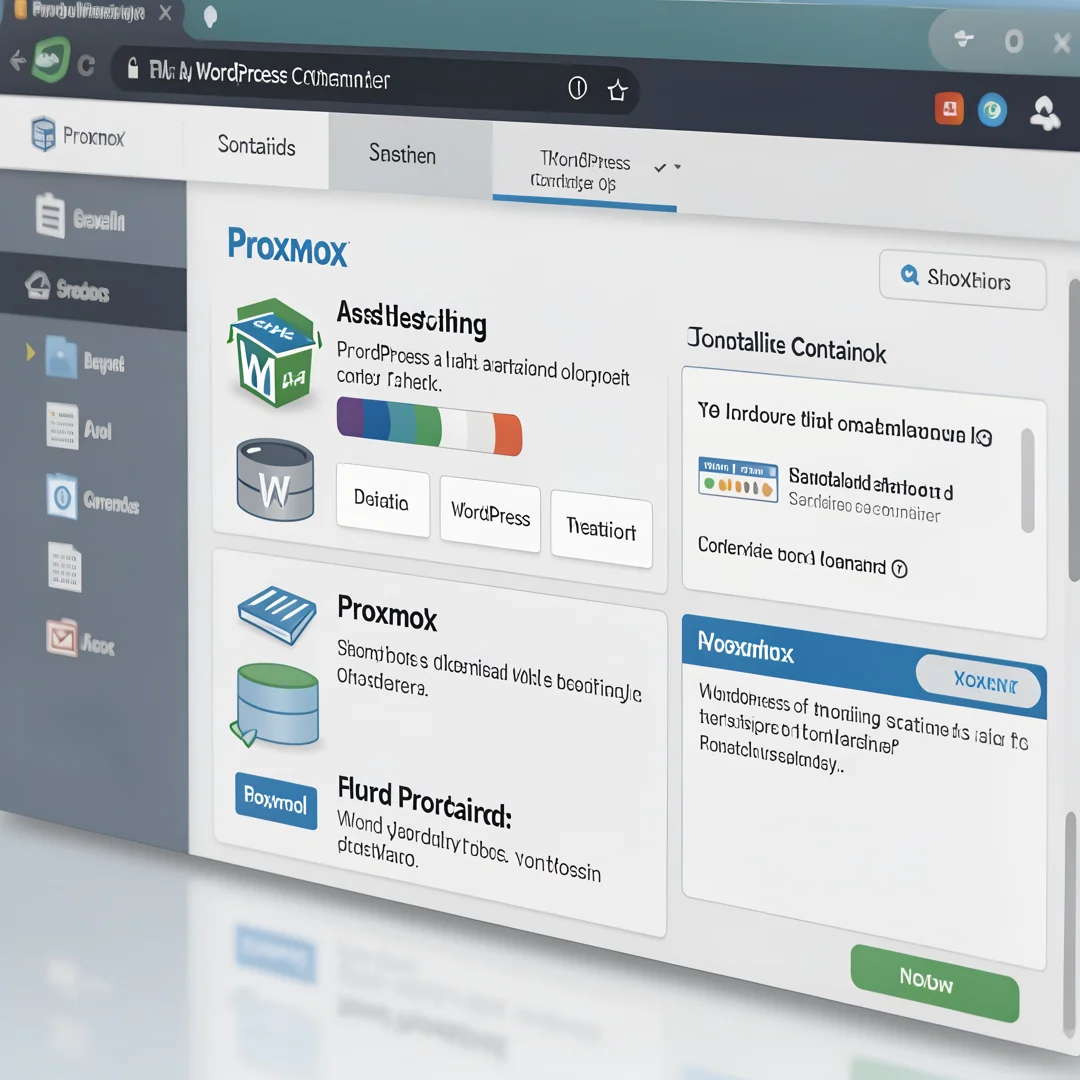Image resolution: width=1080 pixels, height=1080 pixels.
Task: Click the Conlervide bord loanand text
Action: point(791,555)
